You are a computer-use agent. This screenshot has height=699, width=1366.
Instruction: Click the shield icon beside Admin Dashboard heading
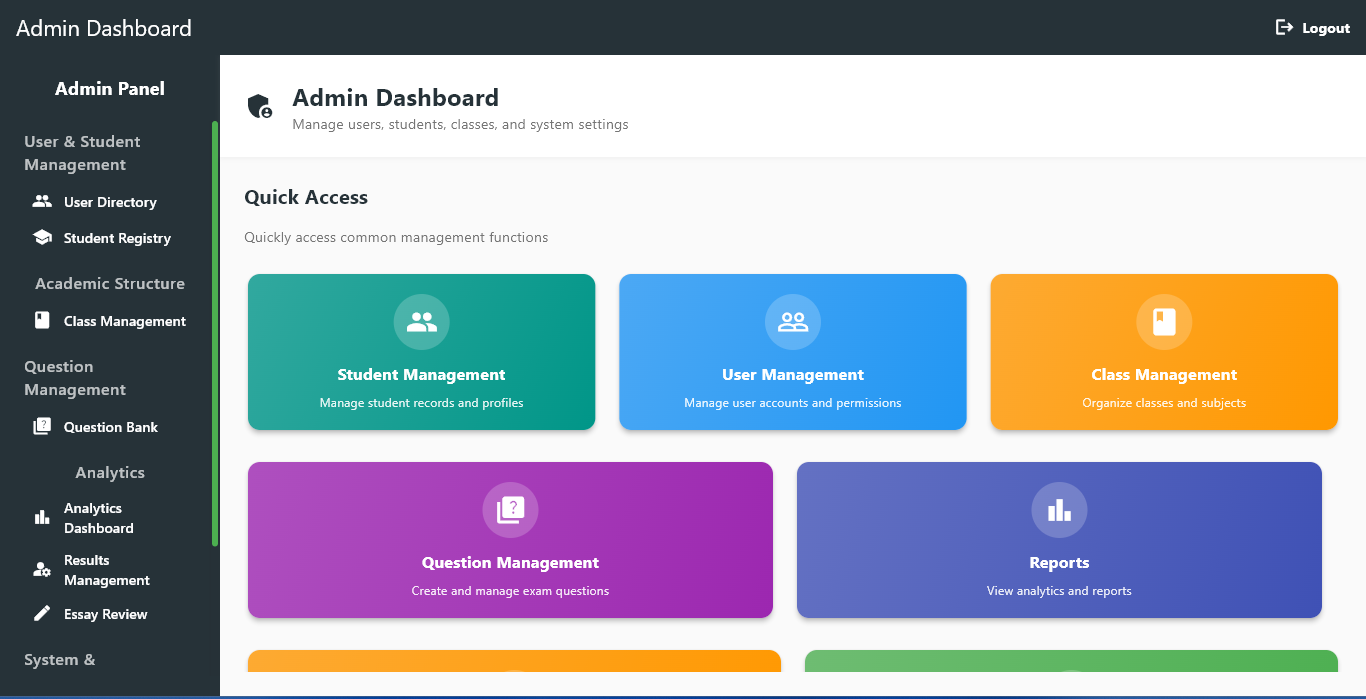(x=259, y=105)
